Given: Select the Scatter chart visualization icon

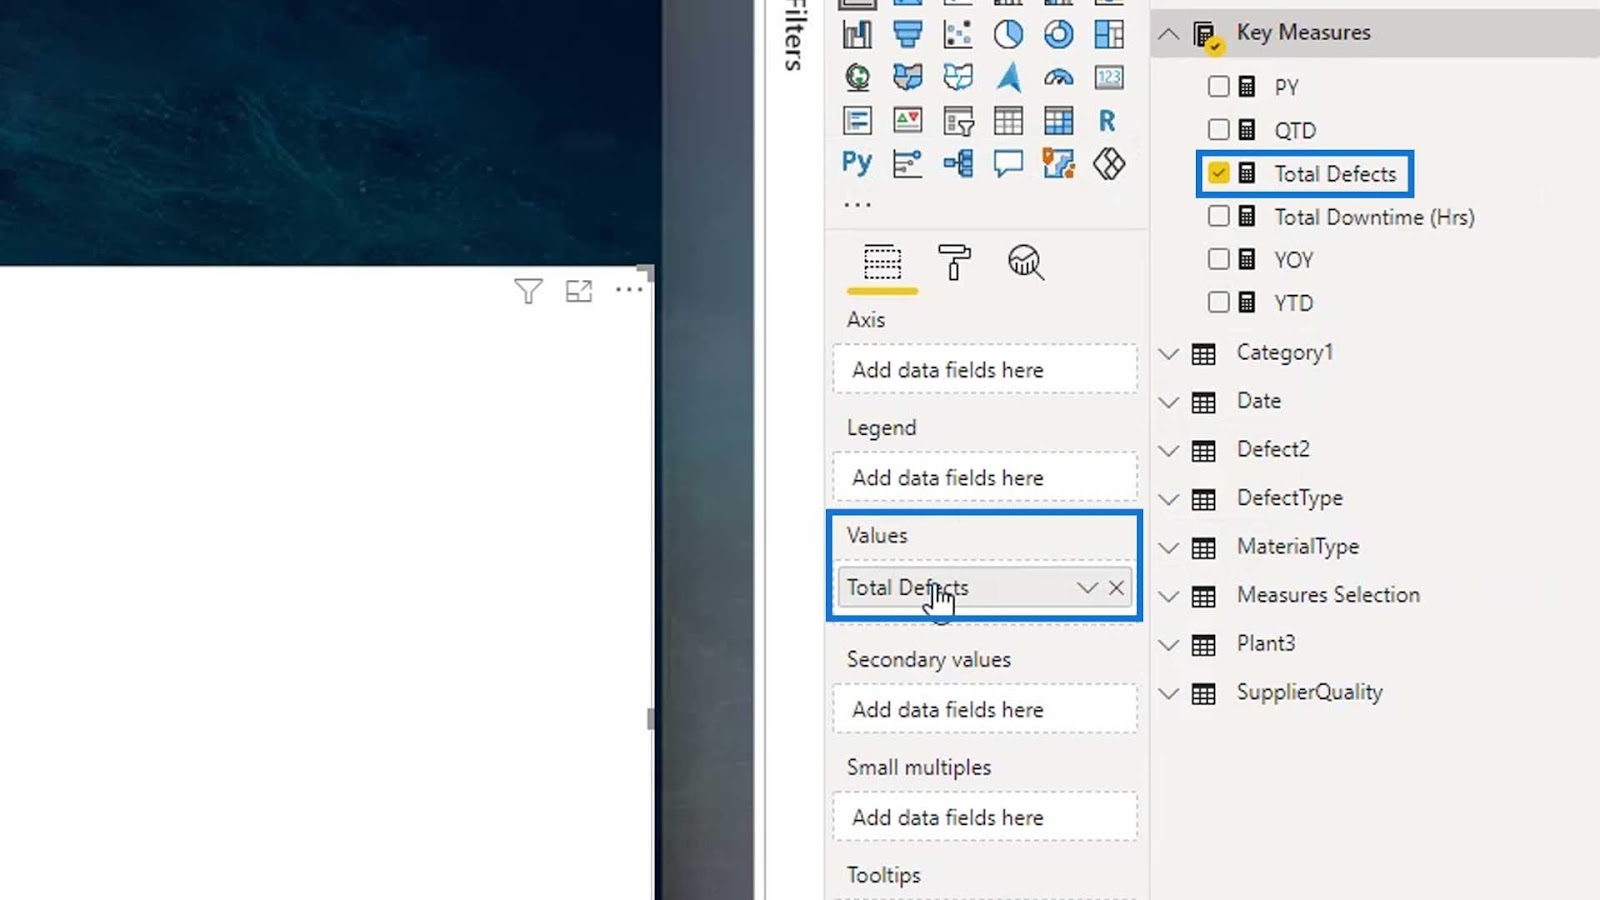Looking at the screenshot, I should click(957, 34).
